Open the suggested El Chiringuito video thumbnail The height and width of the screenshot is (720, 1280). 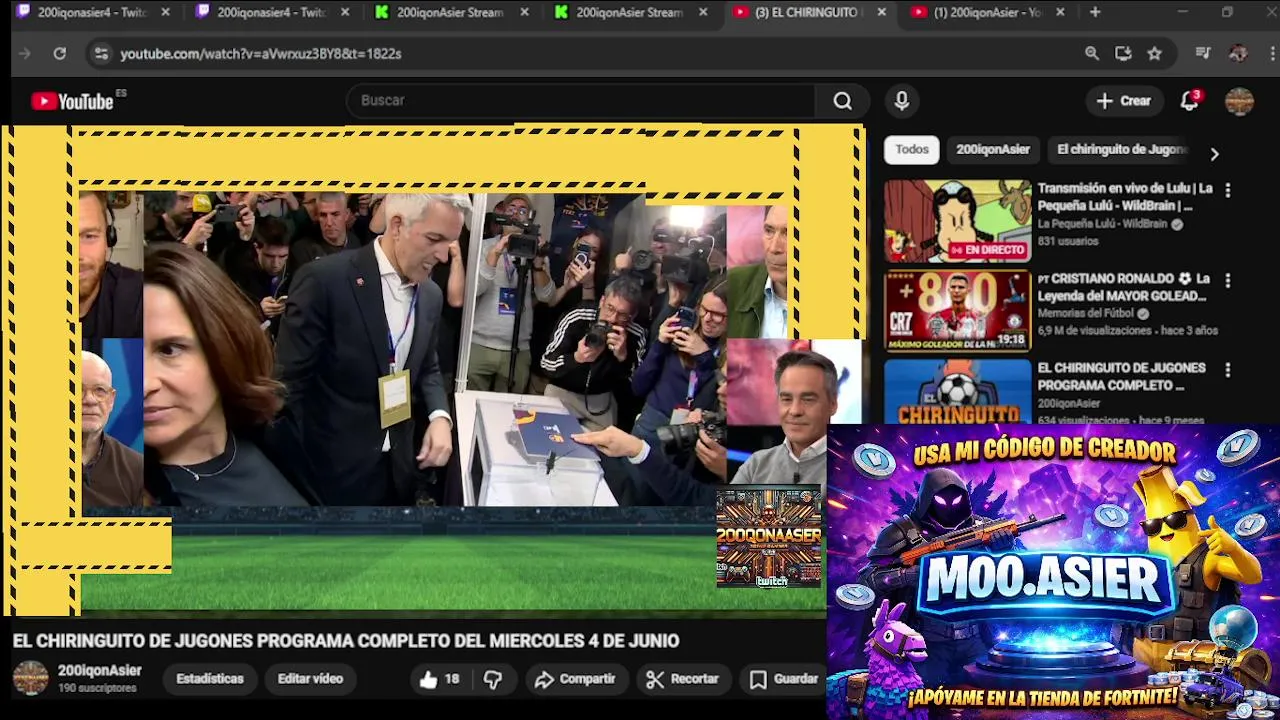click(957, 391)
